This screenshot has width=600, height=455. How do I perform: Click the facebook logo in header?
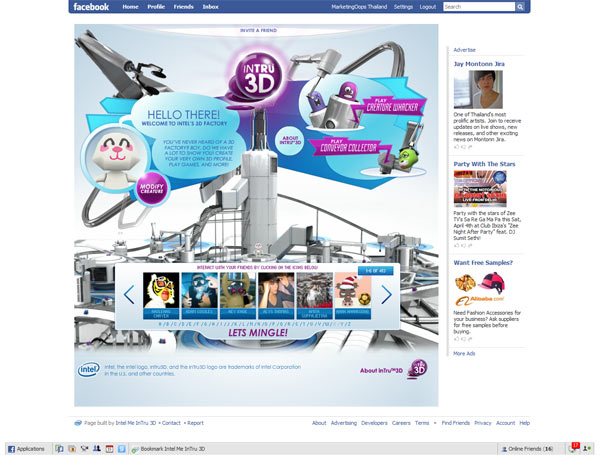[x=91, y=7]
